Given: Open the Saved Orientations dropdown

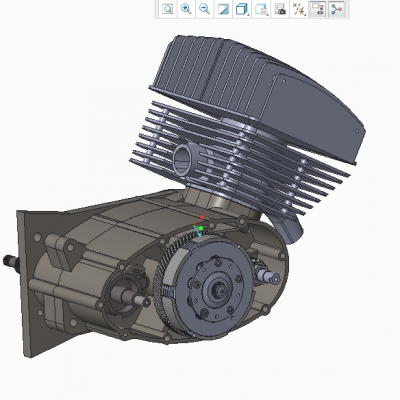Looking at the screenshot, I should click(x=261, y=9).
